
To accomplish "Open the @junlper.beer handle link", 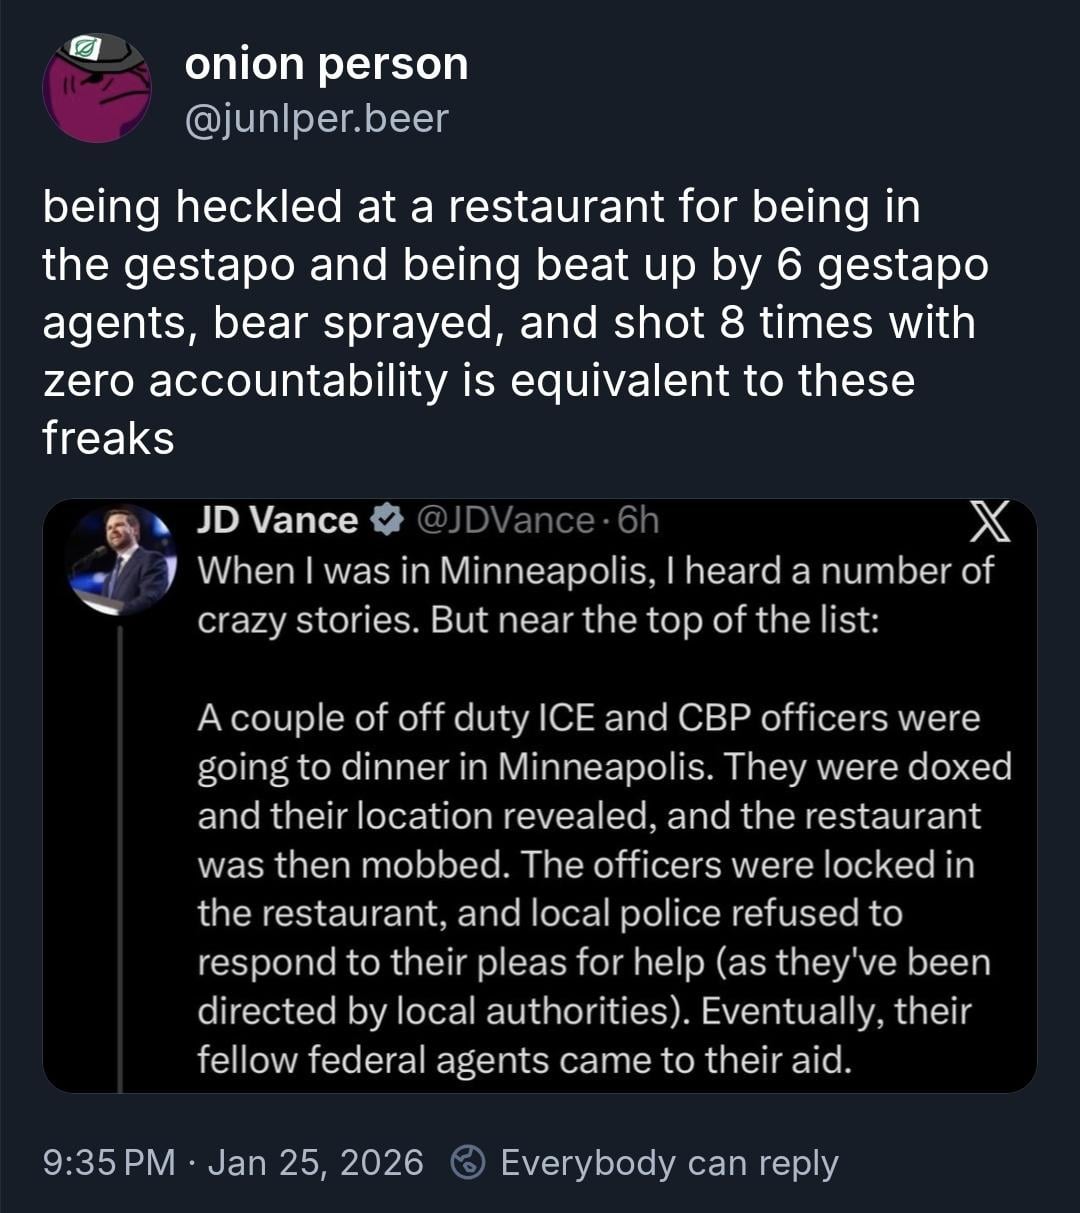I will (316, 118).
